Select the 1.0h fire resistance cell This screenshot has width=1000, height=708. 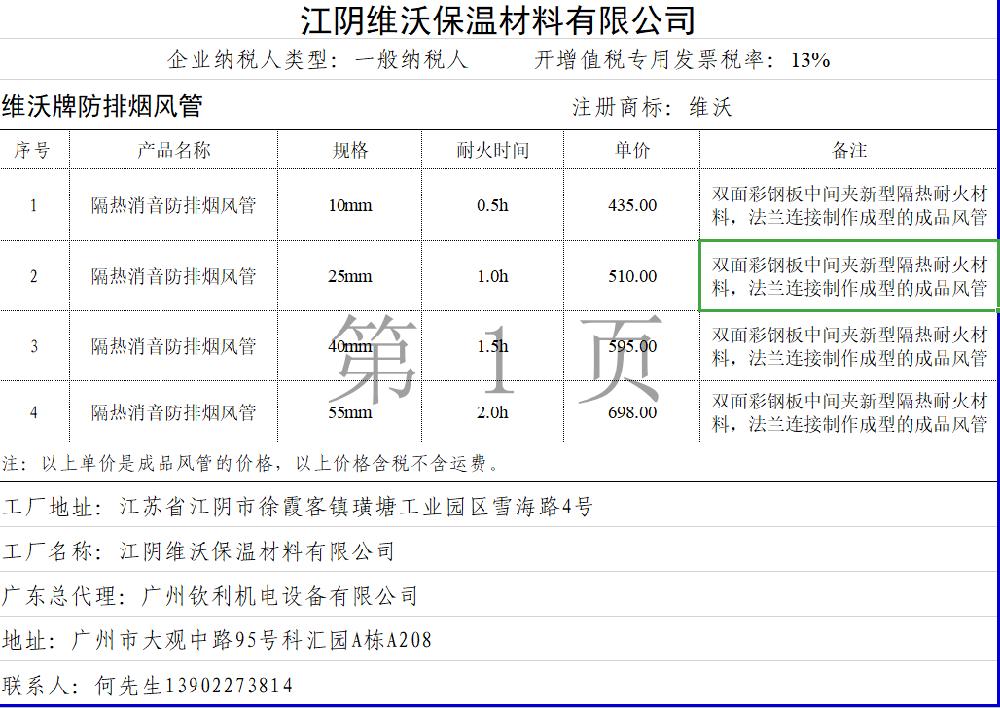tap(492, 276)
